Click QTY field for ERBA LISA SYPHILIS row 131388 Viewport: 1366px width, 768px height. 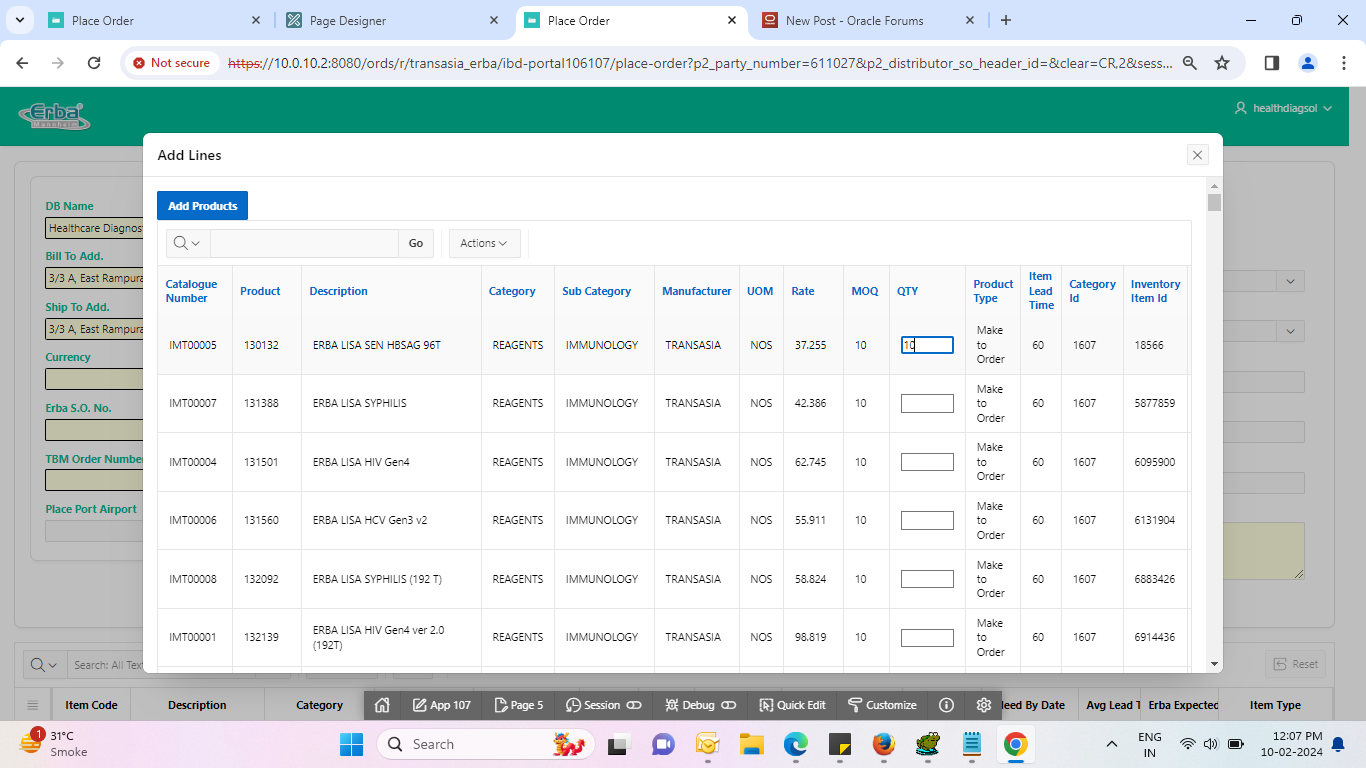(x=927, y=403)
